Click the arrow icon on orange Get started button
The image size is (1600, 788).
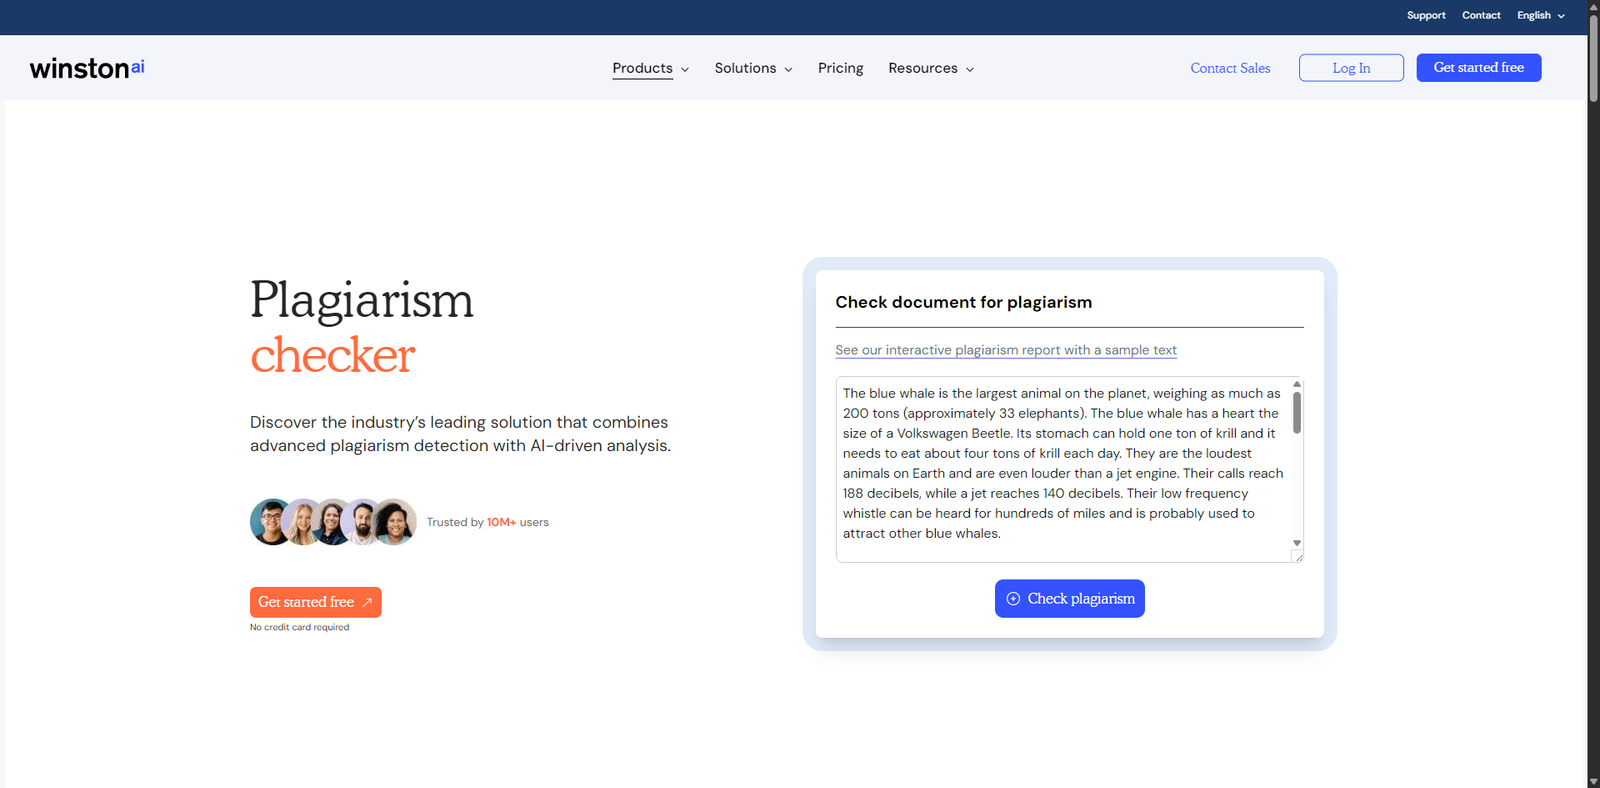367,602
